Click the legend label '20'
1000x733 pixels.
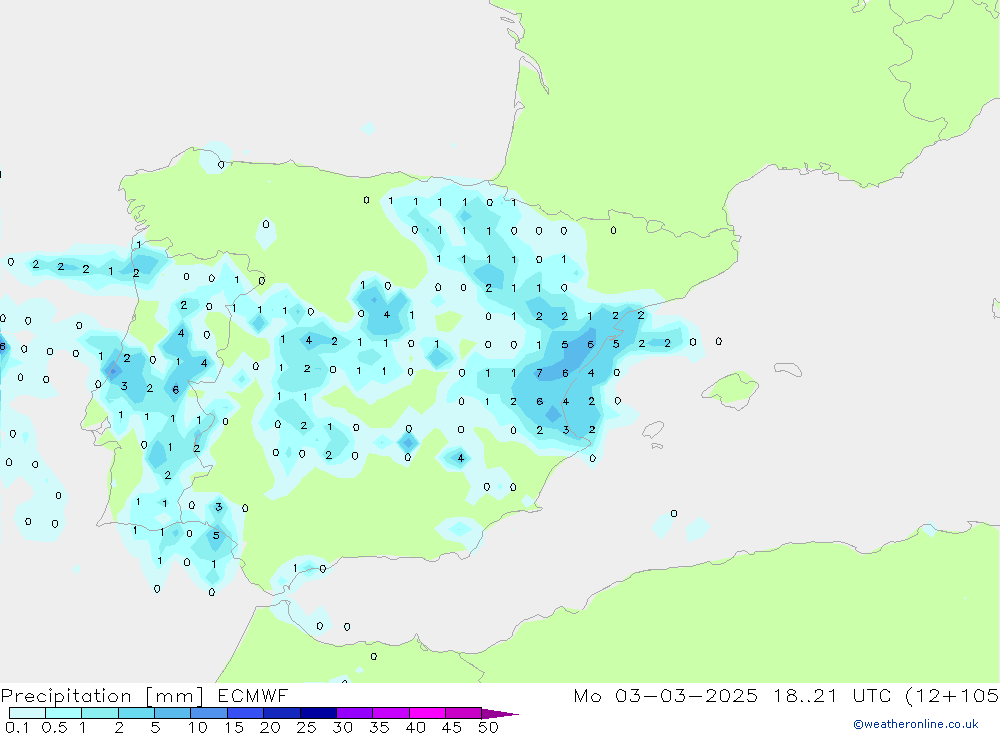click(270, 727)
